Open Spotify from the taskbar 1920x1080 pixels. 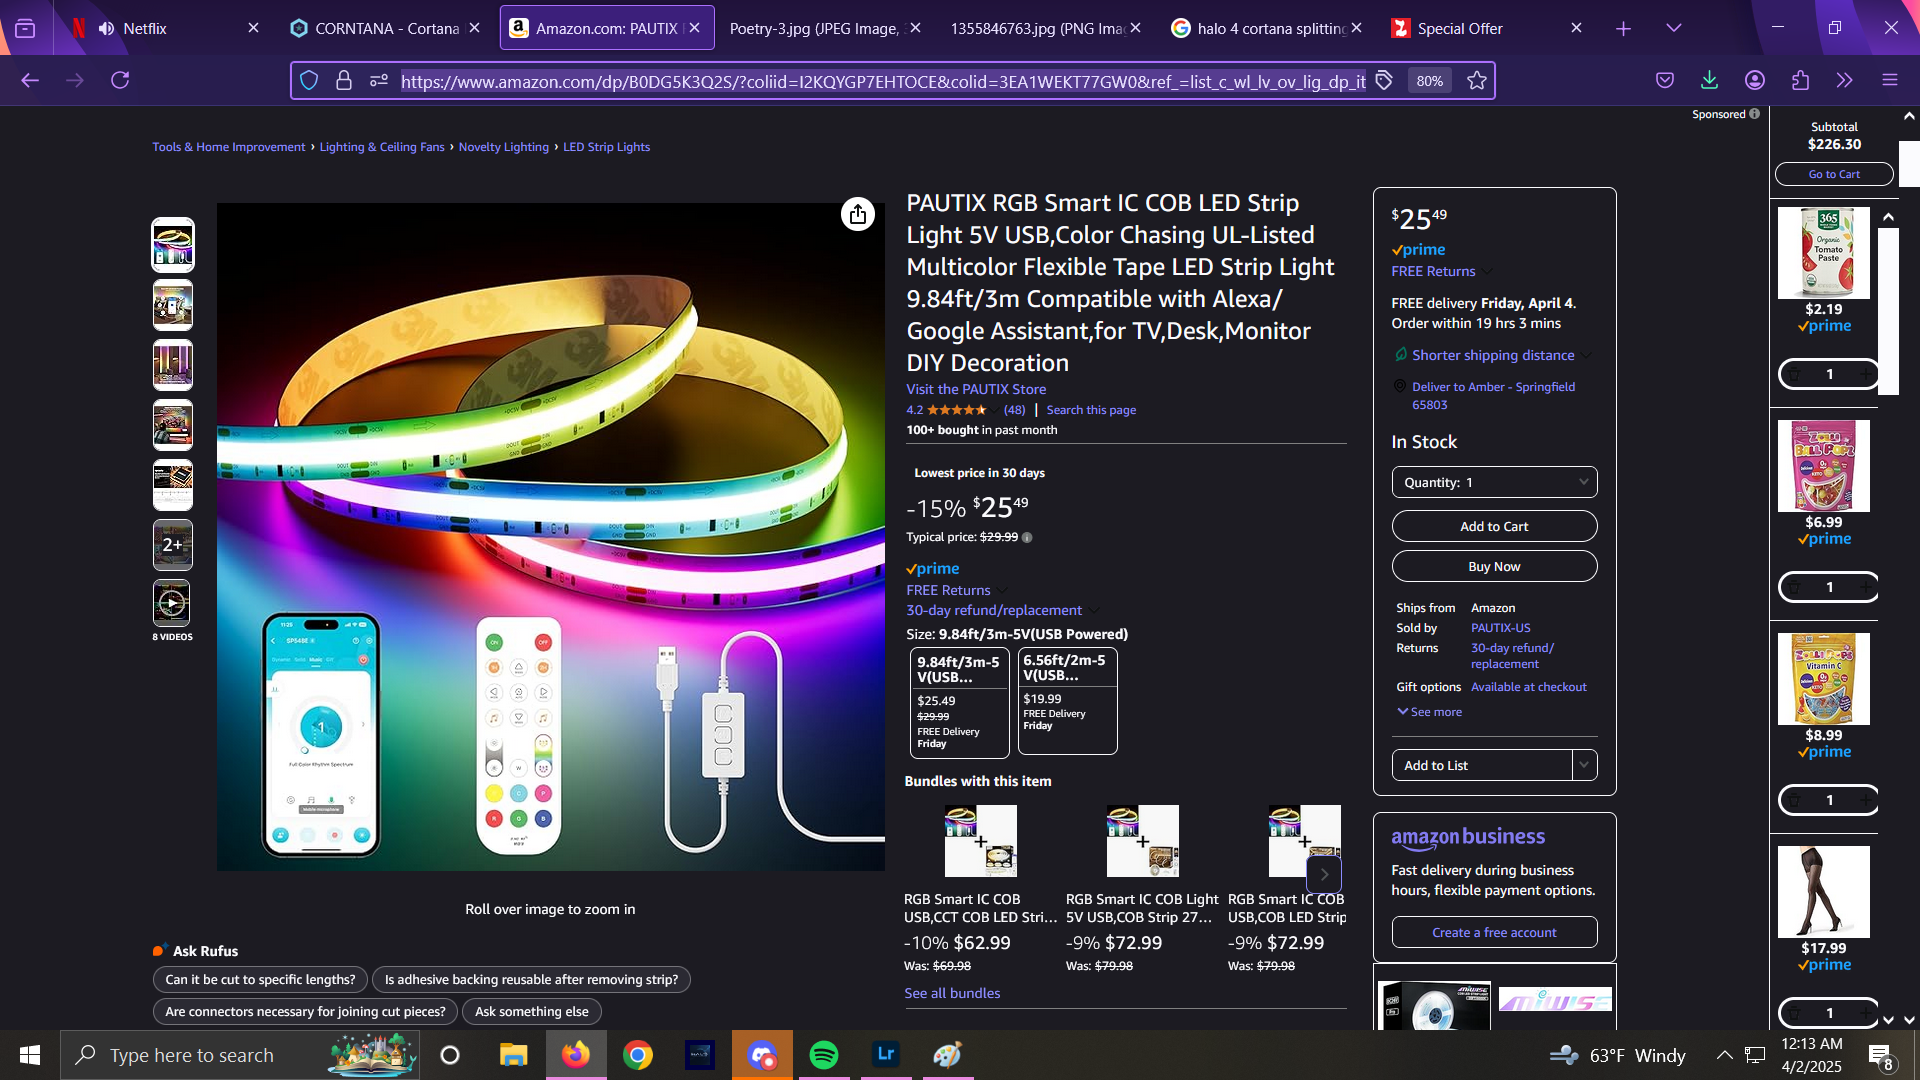[x=823, y=1055]
